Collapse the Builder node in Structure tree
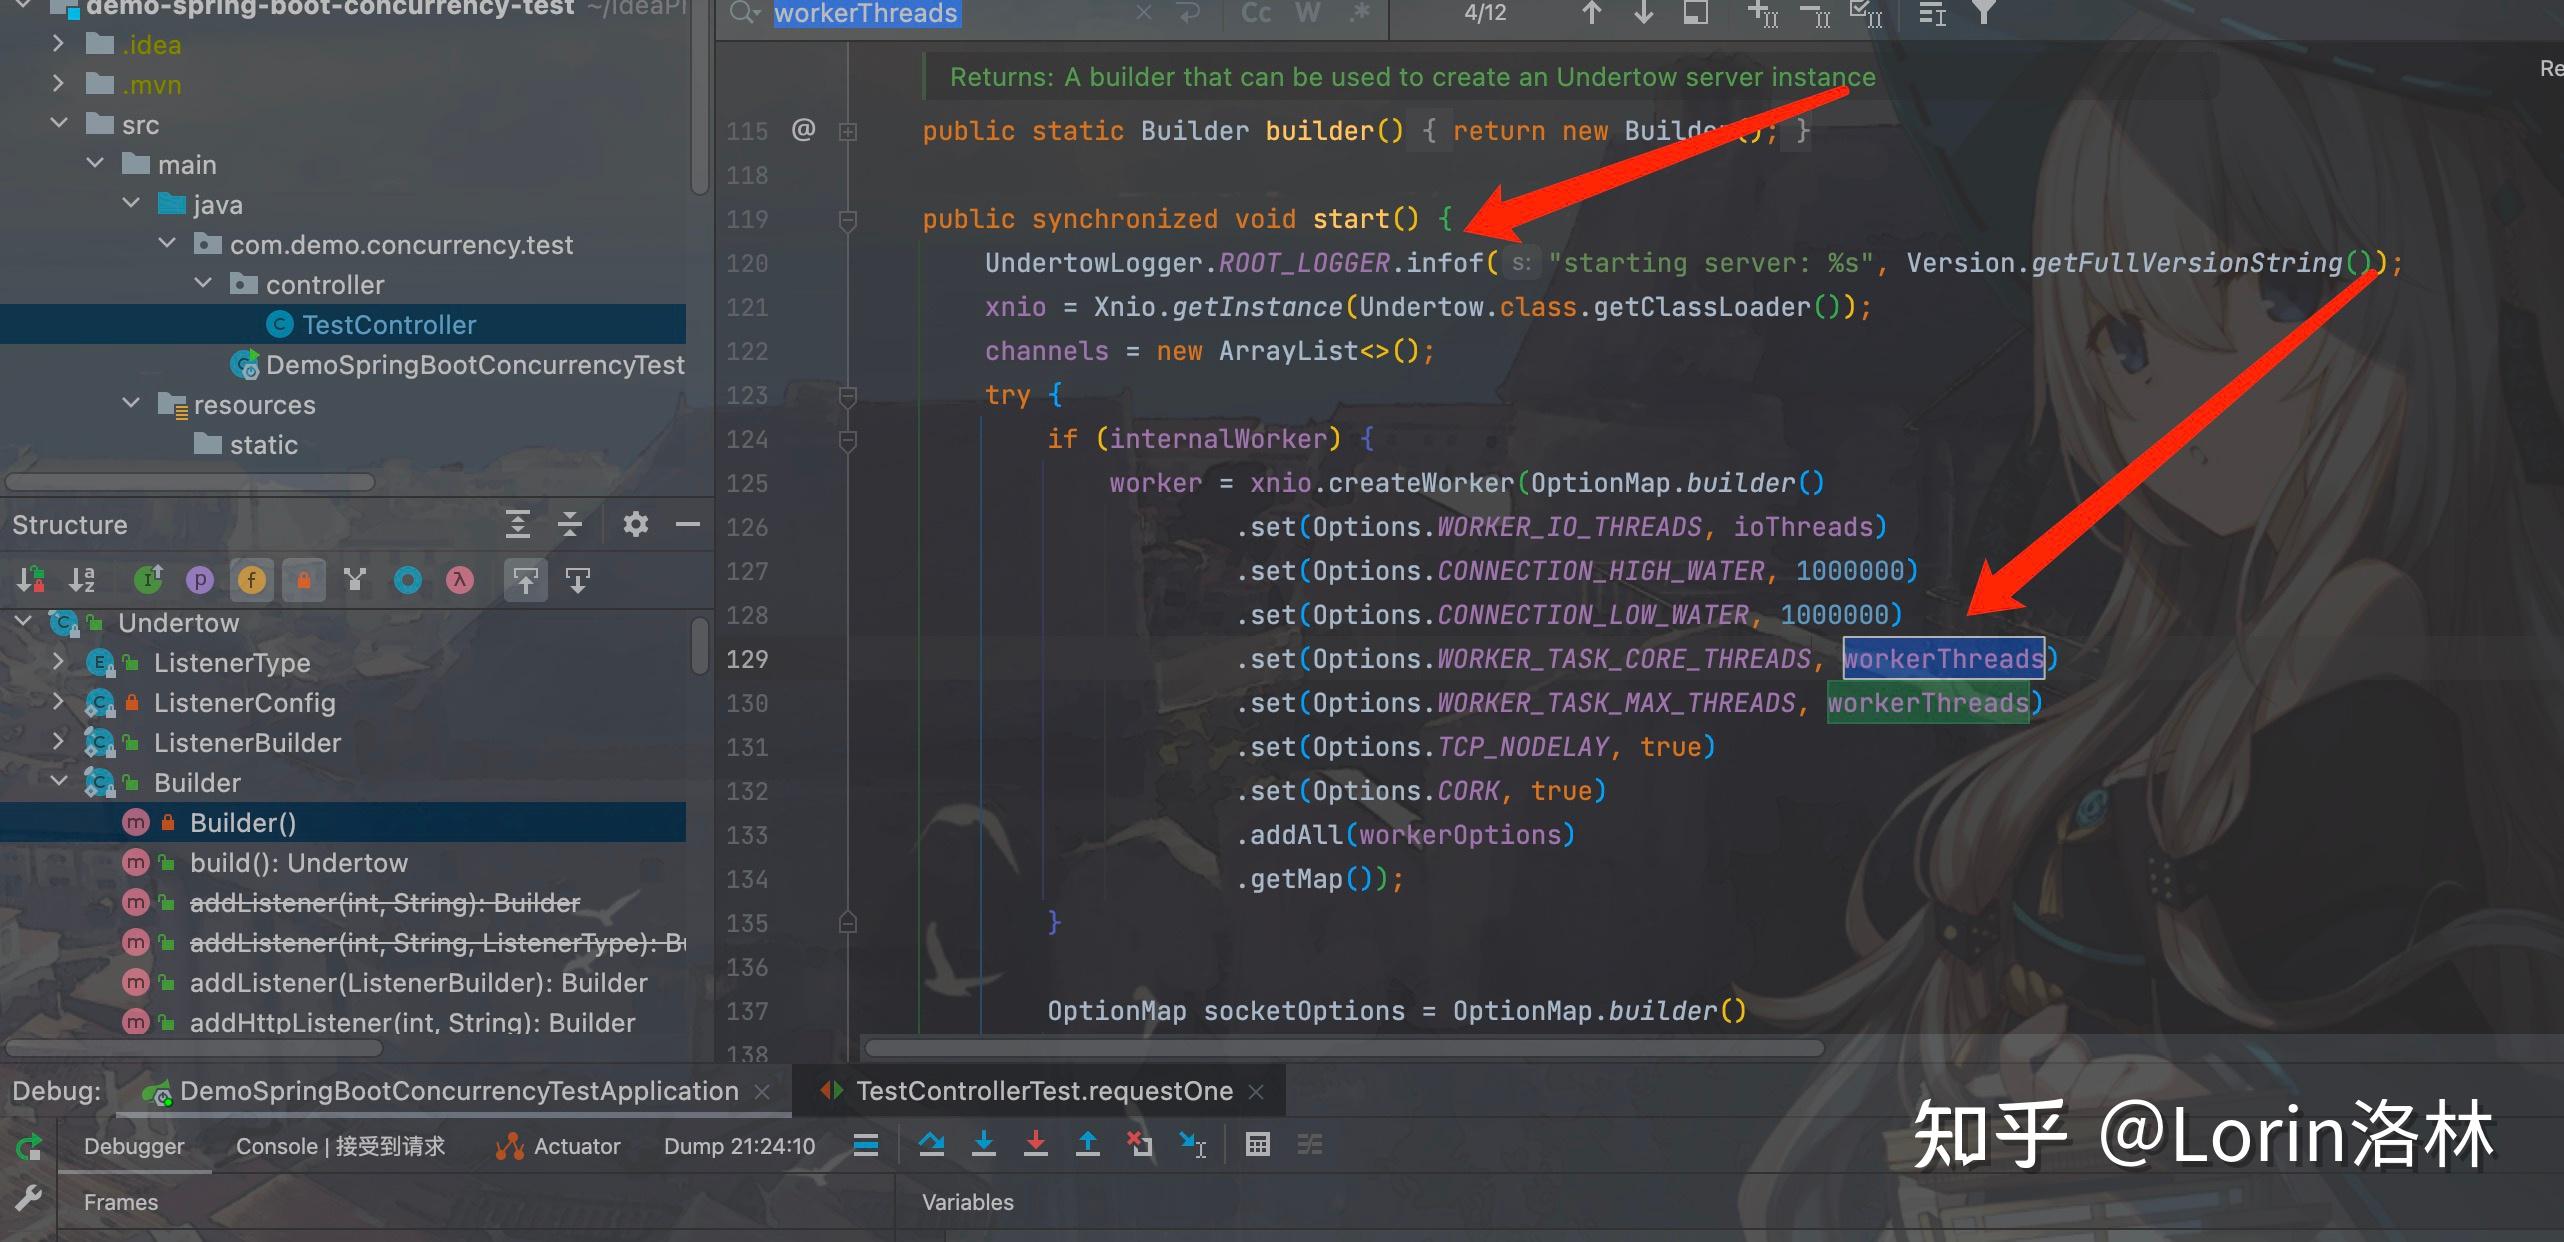This screenshot has height=1242, width=2564. [x=59, y=782]
